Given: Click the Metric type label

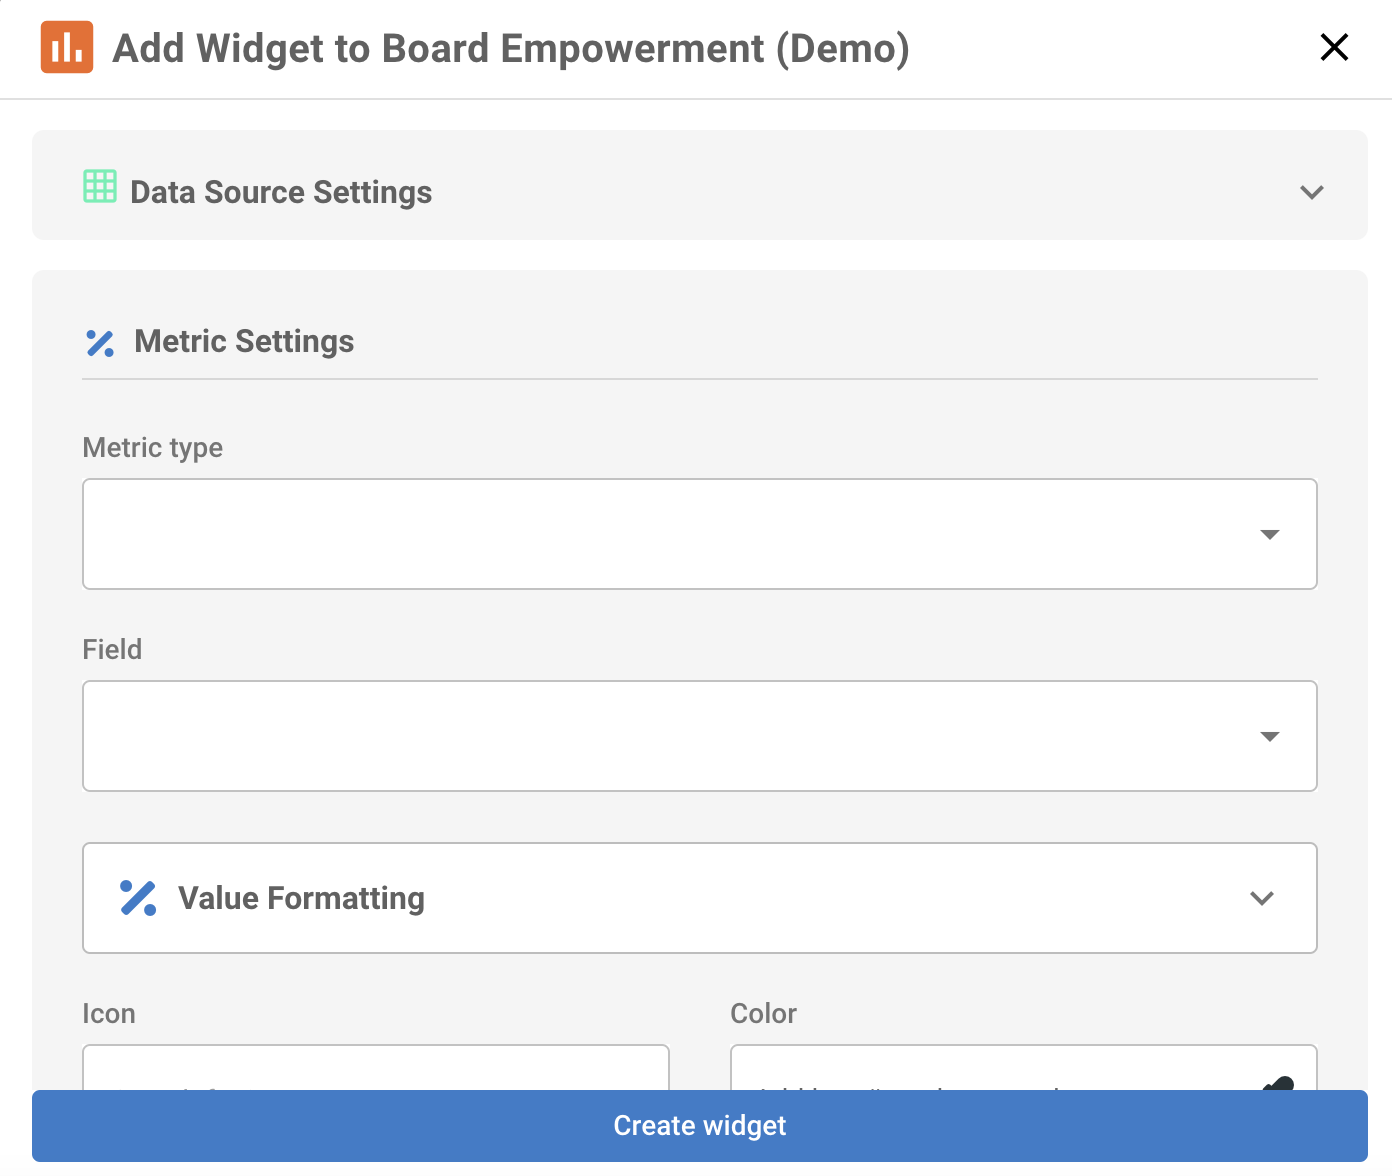Looking at the screenshot, I should pyautogui.click(x=153, y=448).
